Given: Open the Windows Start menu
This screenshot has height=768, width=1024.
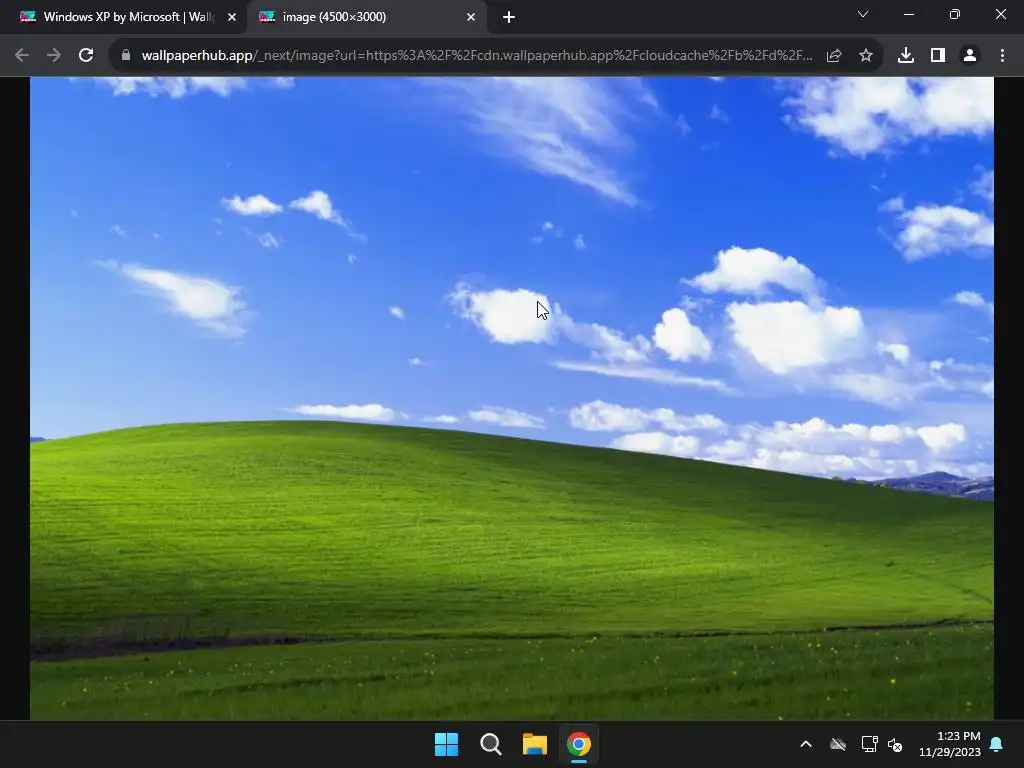Looking at the screenshot, I should pyautogui.click(x=447, y=744).
